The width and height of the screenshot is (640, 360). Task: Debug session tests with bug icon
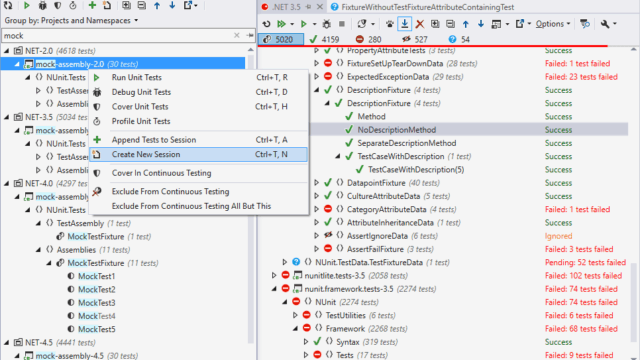327,24
